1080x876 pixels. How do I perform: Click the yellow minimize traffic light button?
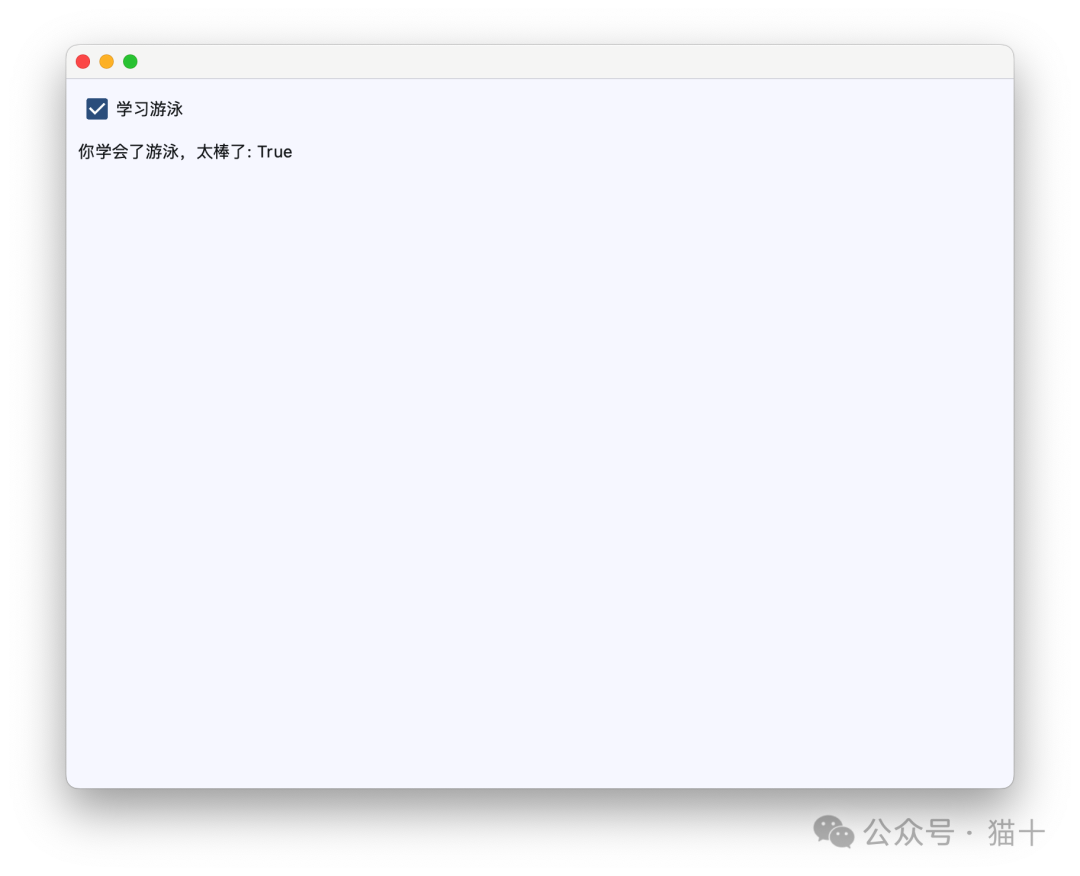[x=106, y=61]
